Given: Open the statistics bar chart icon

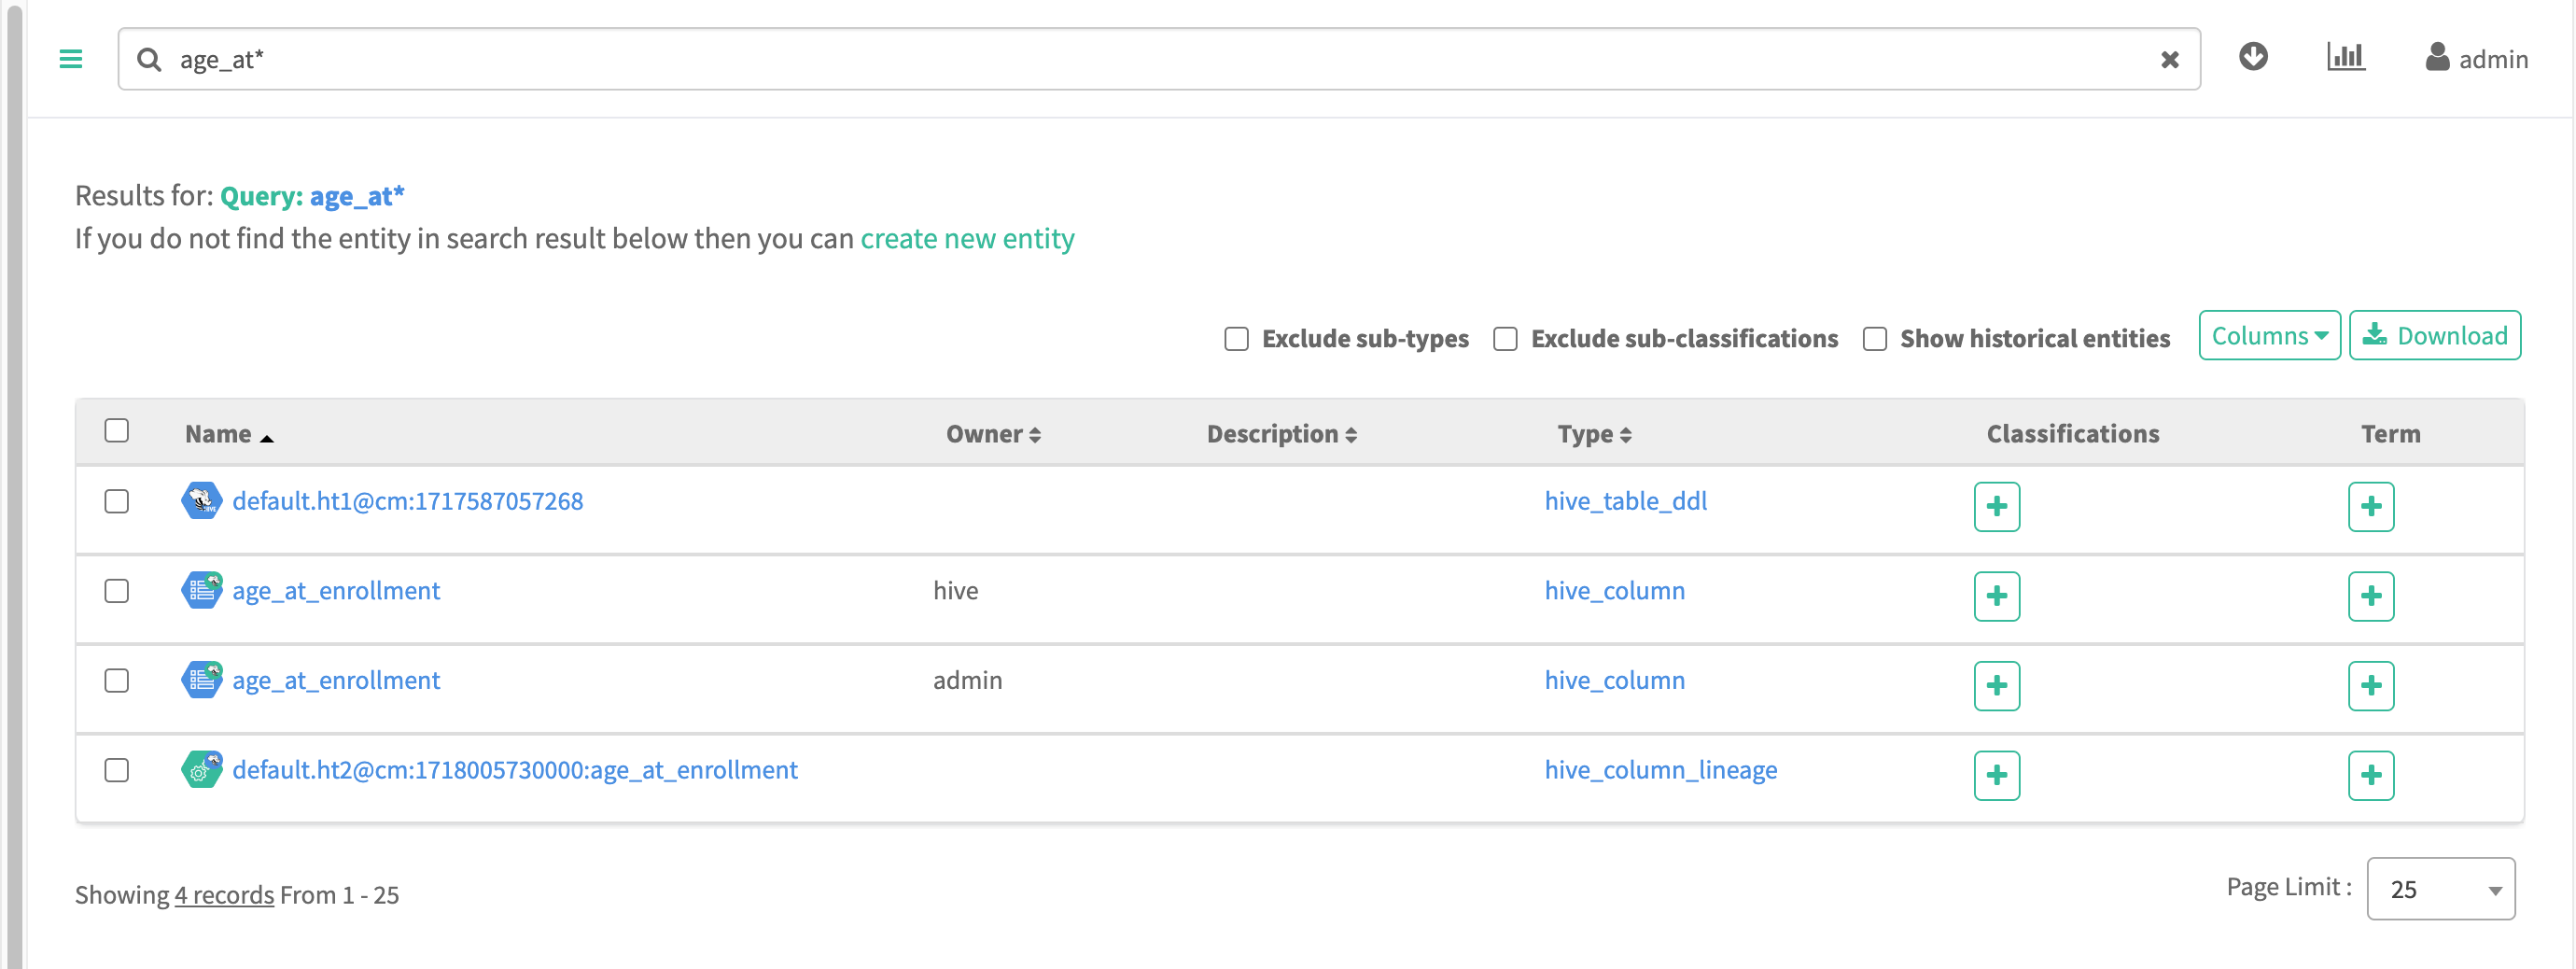Looking at the screenshot, I should [x=2345, y=57].
